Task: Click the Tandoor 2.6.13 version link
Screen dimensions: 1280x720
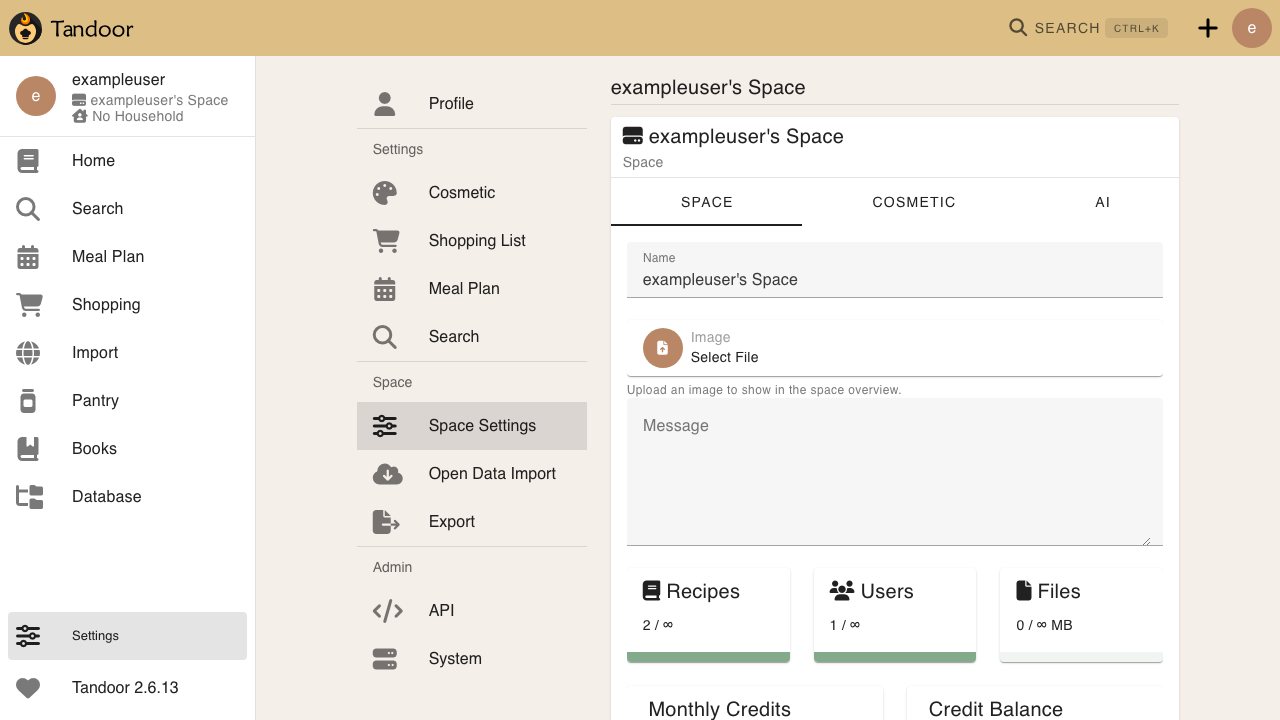Action: (x=125, y=688)
